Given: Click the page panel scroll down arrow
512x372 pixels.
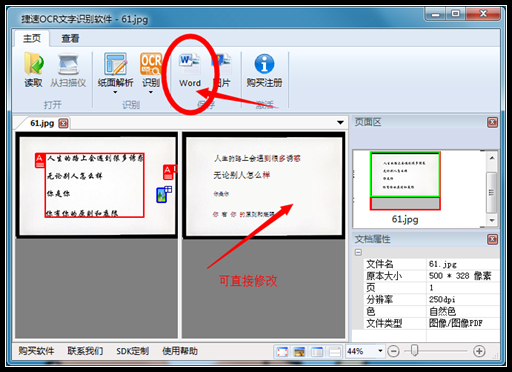Looking at the screenshot, I should [492, 220].
